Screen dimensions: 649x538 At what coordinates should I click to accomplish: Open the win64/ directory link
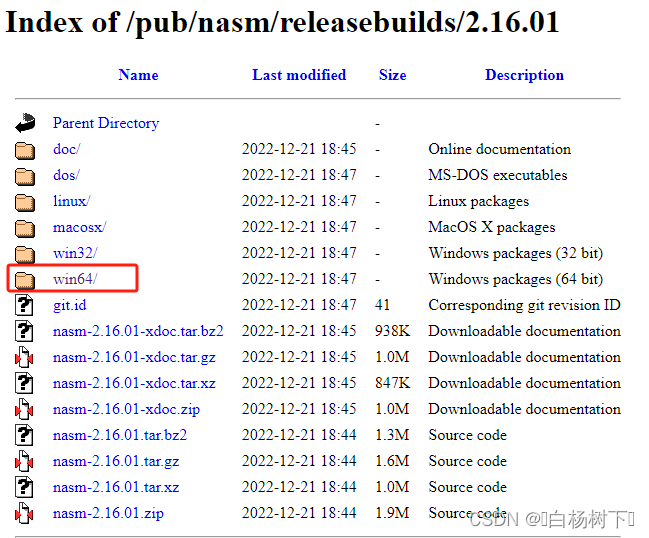point(75,279)
